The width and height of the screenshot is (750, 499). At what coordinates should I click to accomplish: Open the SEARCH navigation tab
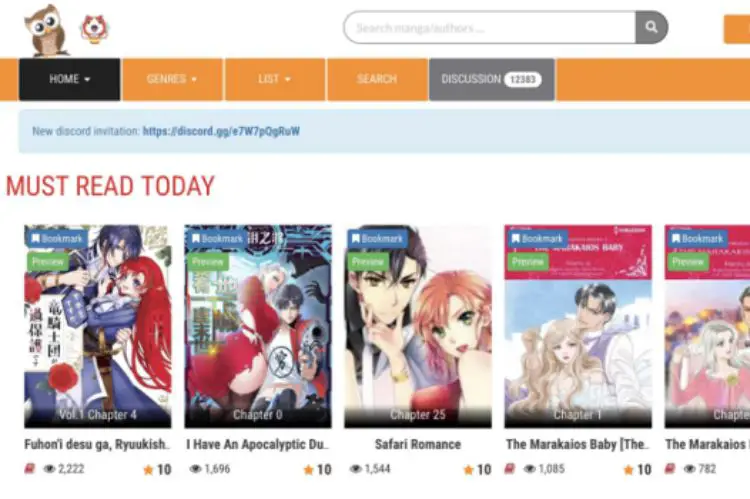pyautogui.click(x=377, y=79)
